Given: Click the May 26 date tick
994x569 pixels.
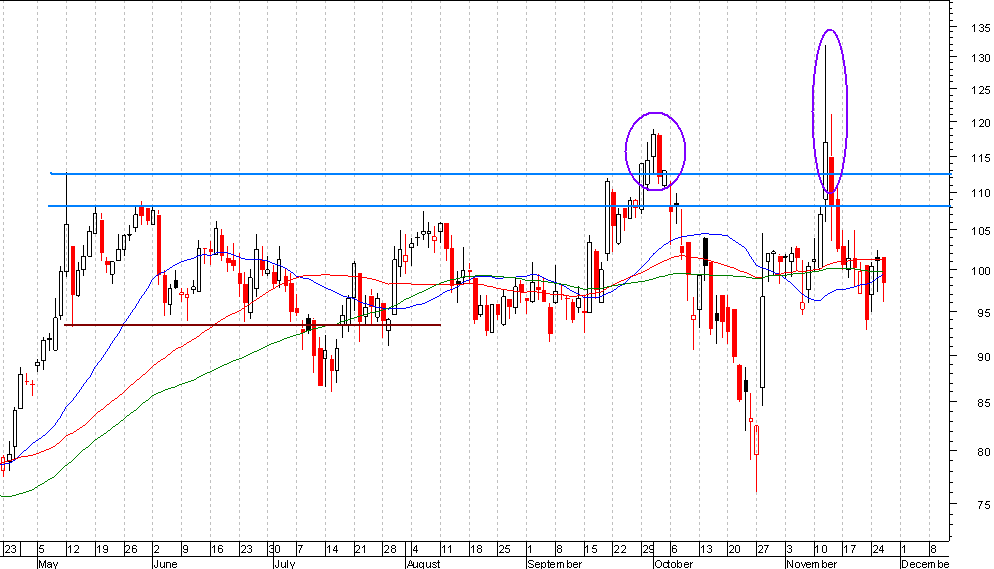Looking at the screenshot, I should coord(131,549).
